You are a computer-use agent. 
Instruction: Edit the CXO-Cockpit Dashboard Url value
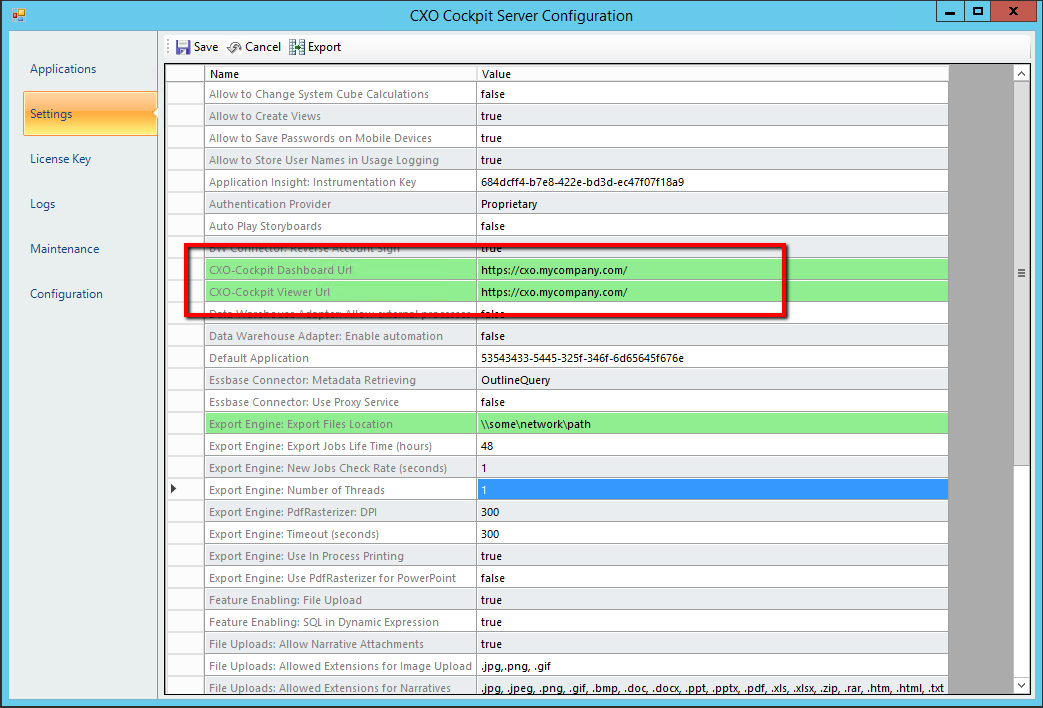(712, 270)
